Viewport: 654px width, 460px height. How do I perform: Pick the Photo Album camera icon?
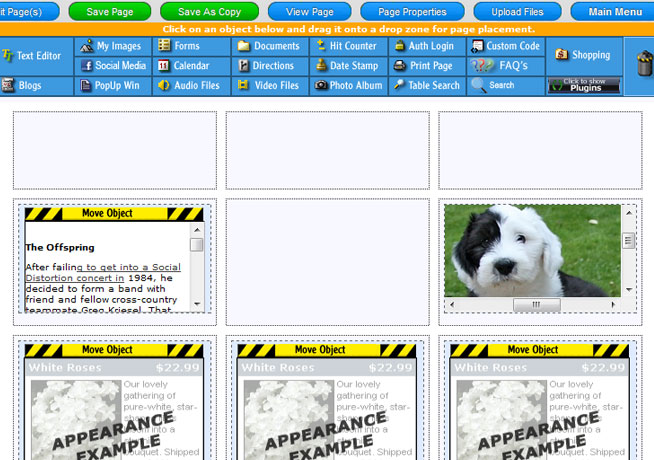point(321,86)
